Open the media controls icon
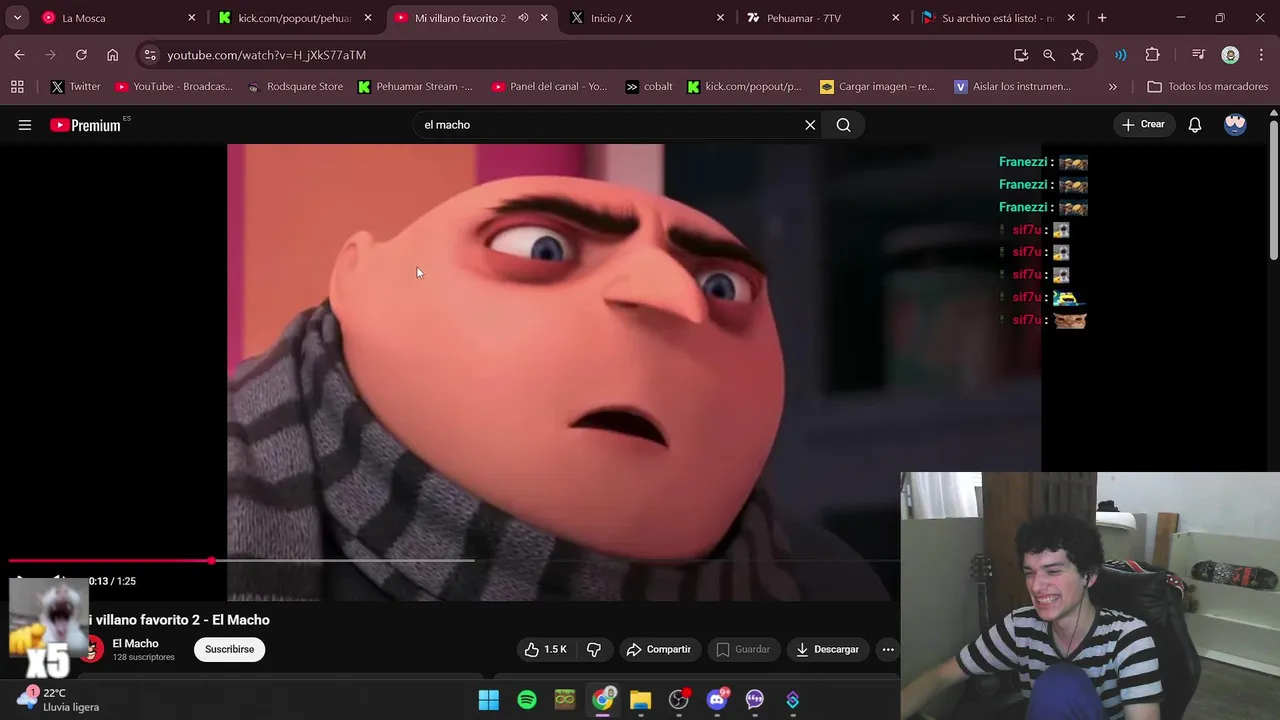The image size is (1280, 720). 1198,55
